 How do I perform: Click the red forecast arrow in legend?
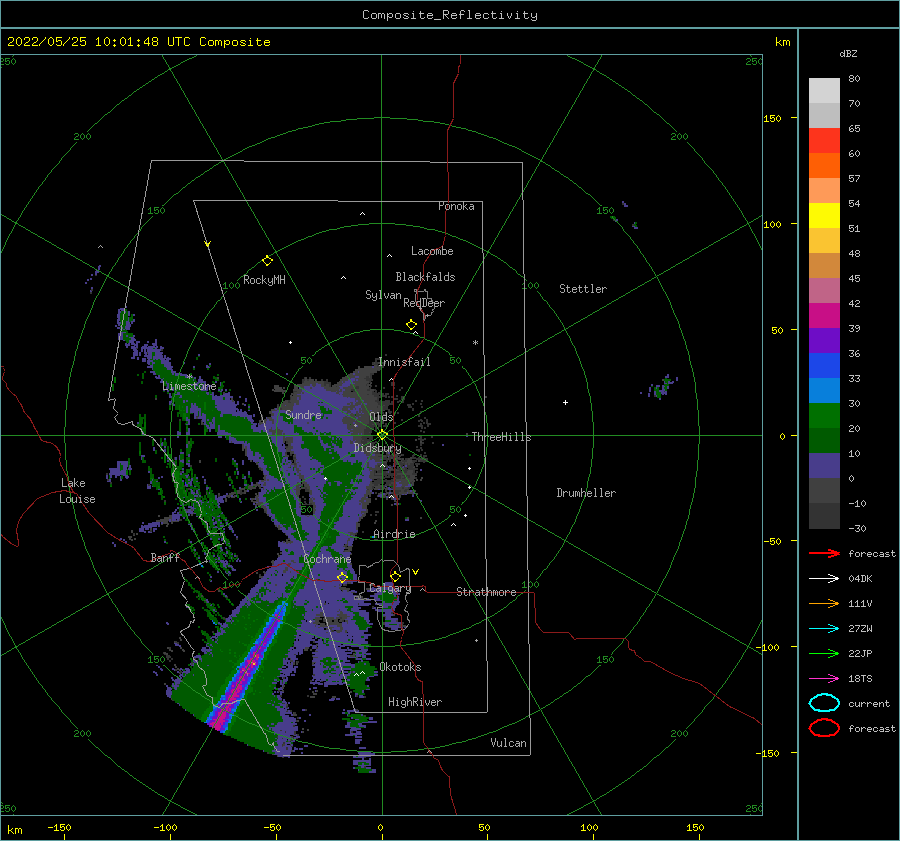(824, 553)
